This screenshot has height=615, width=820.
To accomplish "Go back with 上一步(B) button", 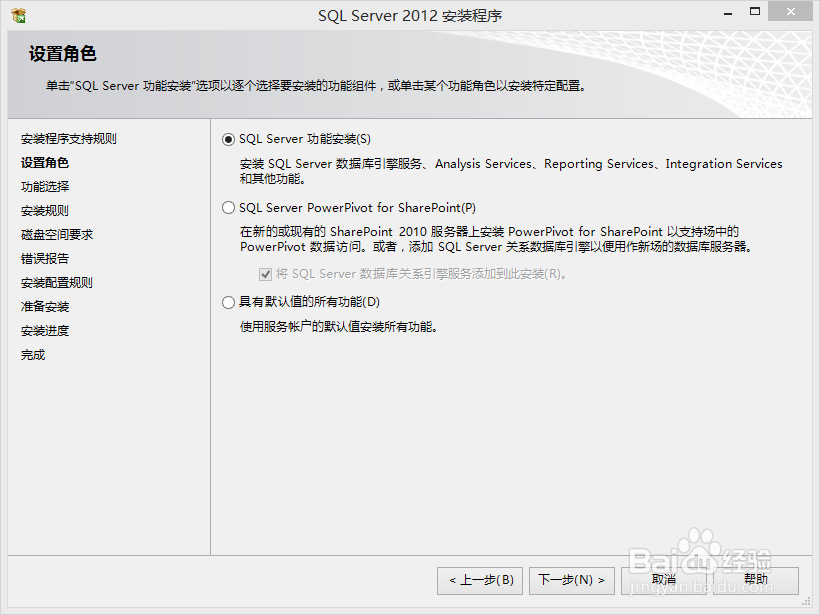I will tap(480, 580).
